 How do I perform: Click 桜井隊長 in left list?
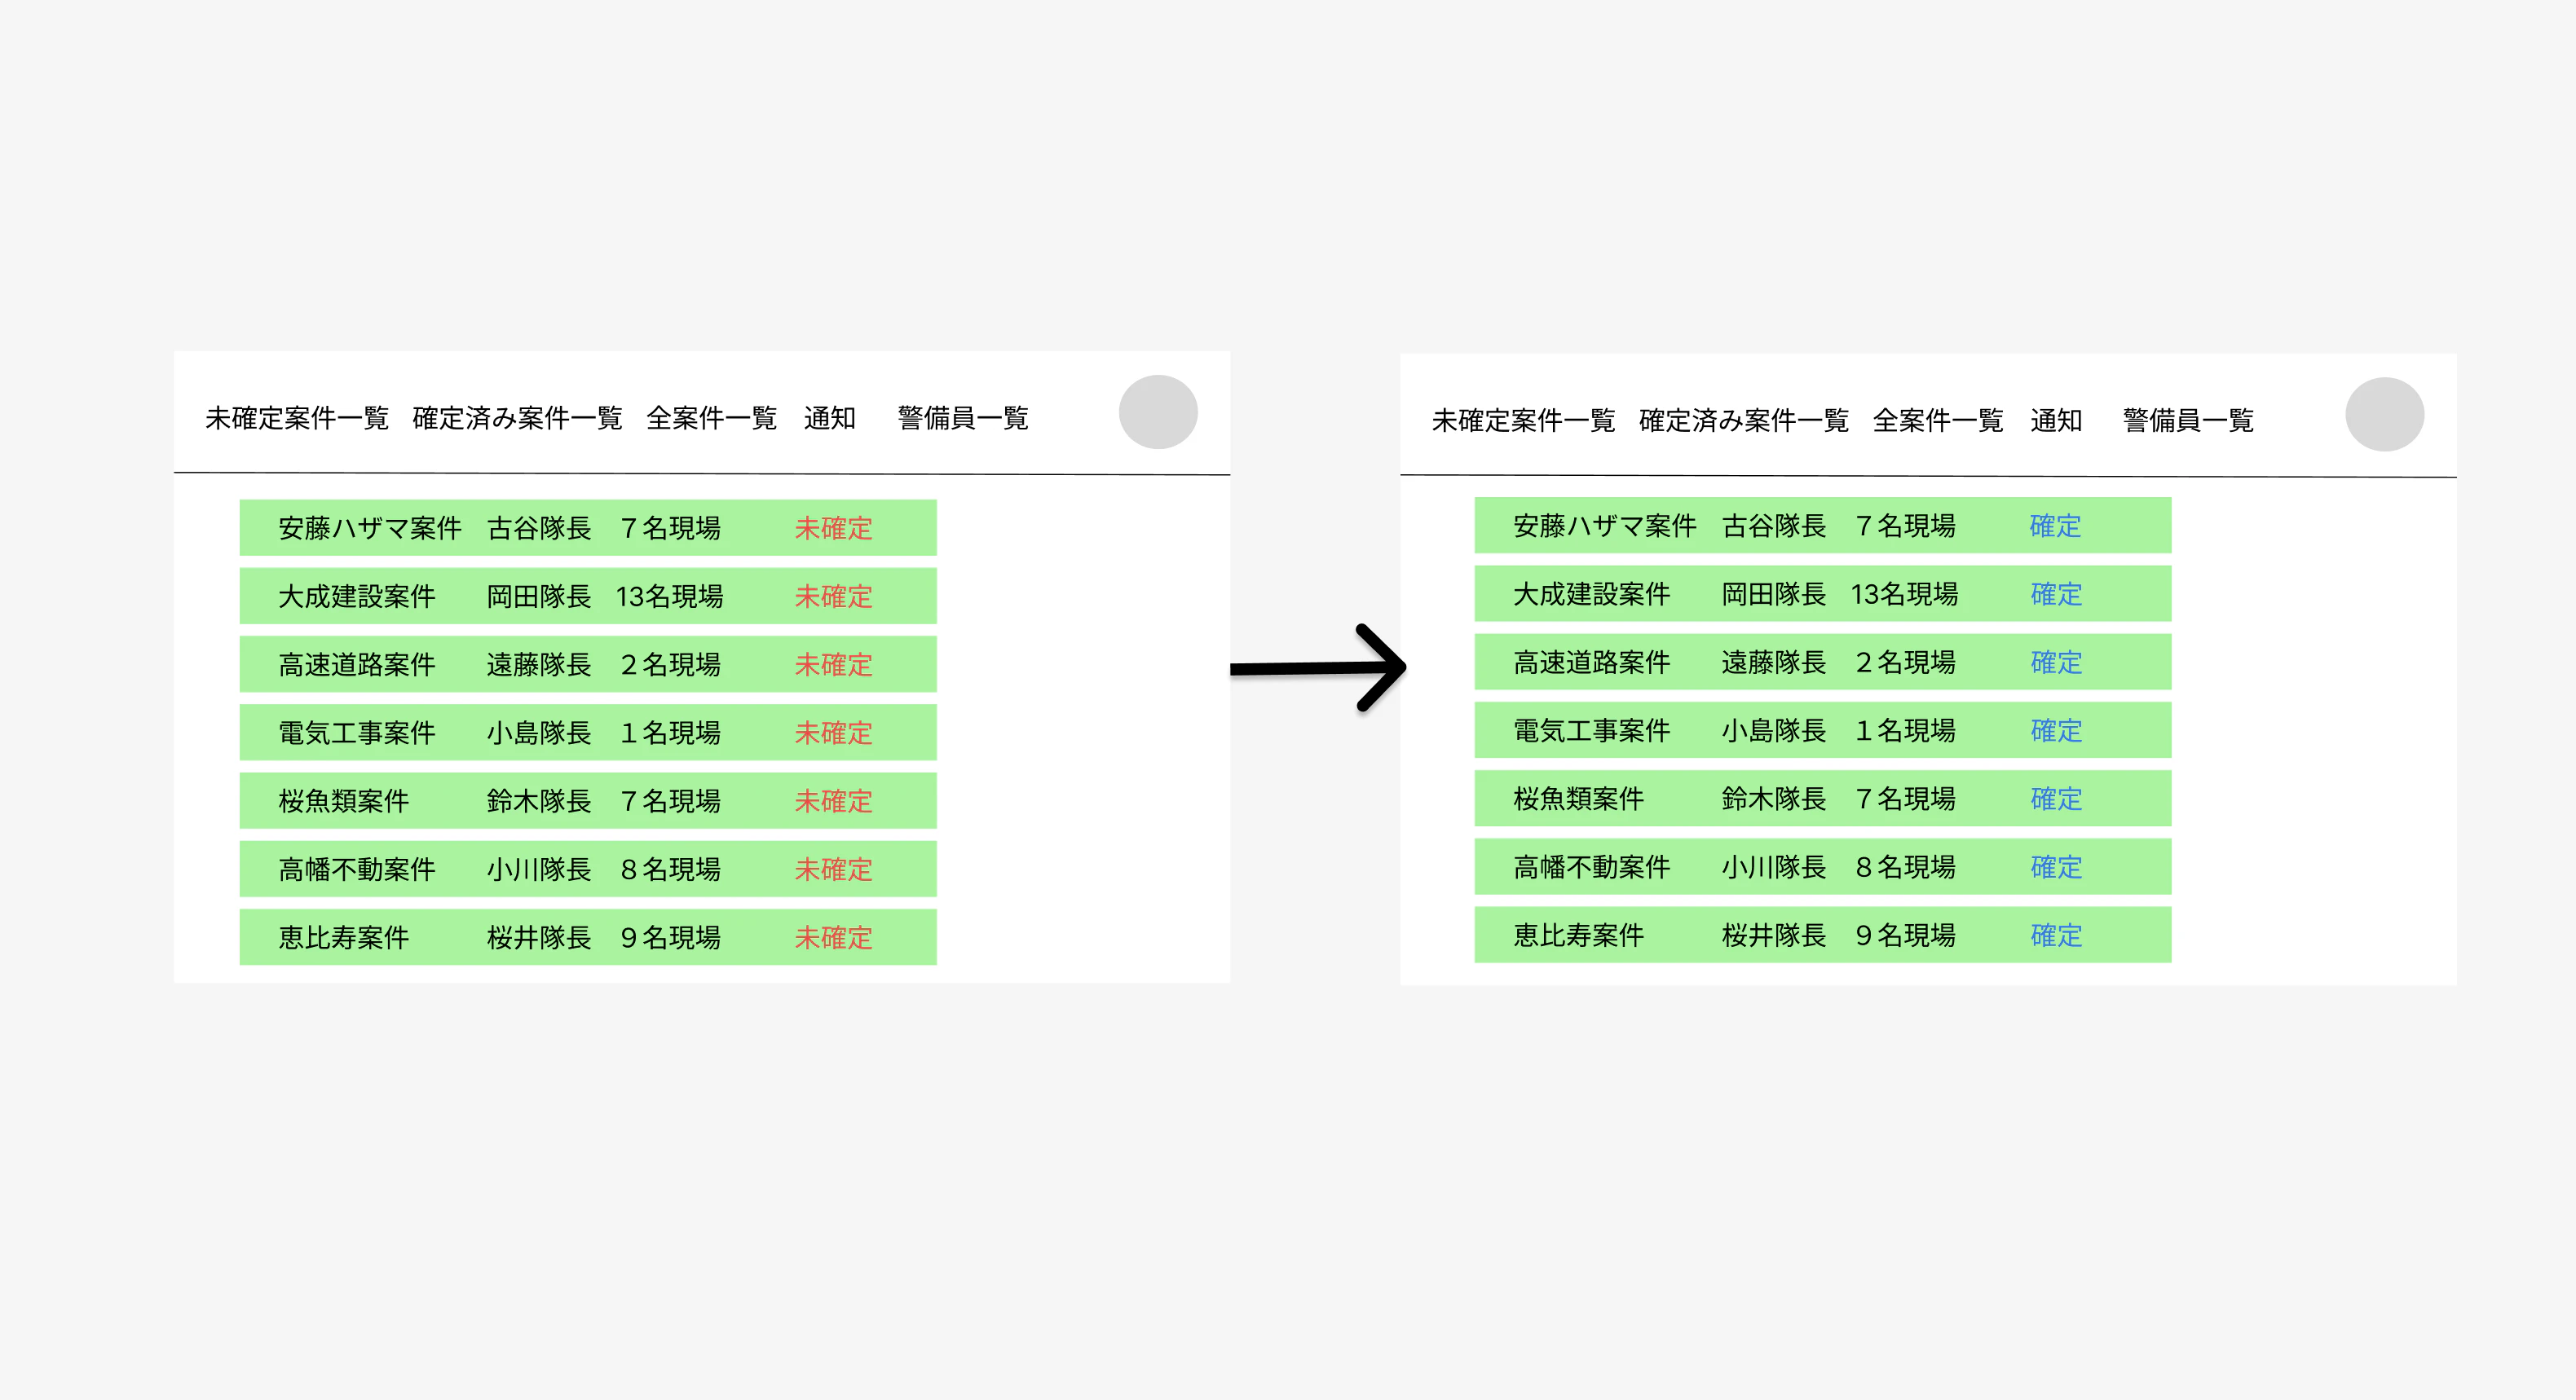[x=539, y=937]
